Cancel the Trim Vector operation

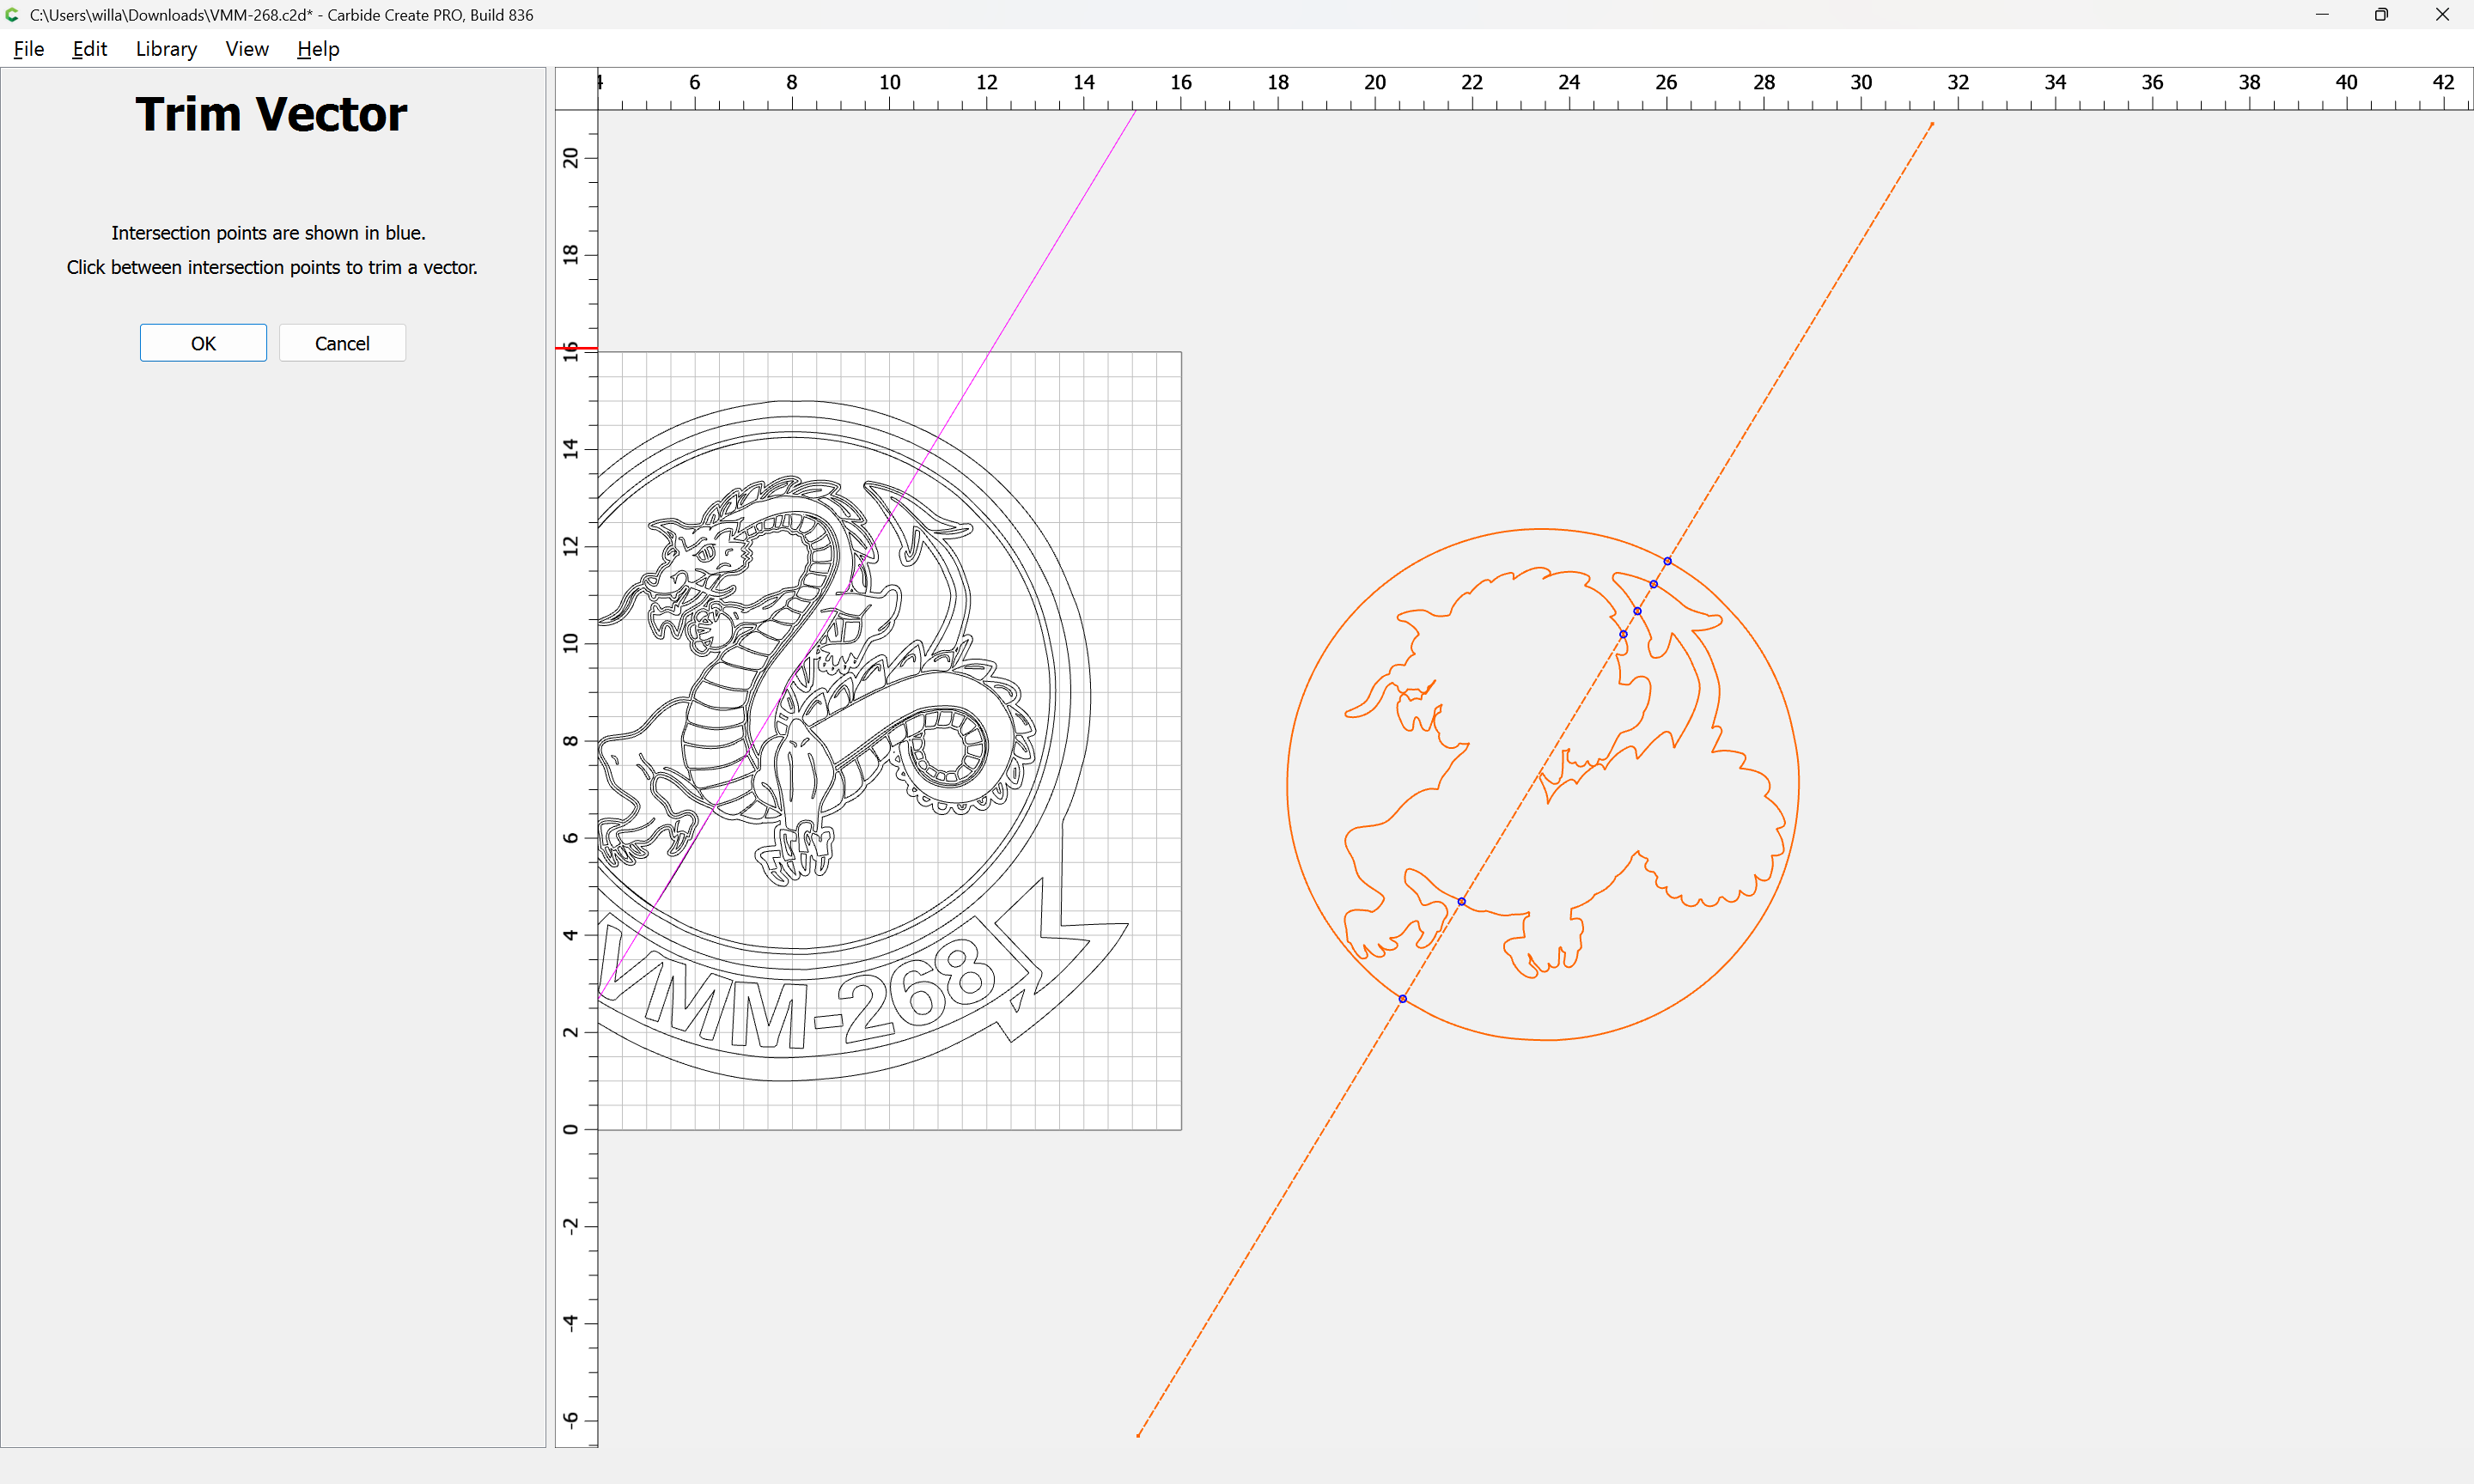pos(342,343)
